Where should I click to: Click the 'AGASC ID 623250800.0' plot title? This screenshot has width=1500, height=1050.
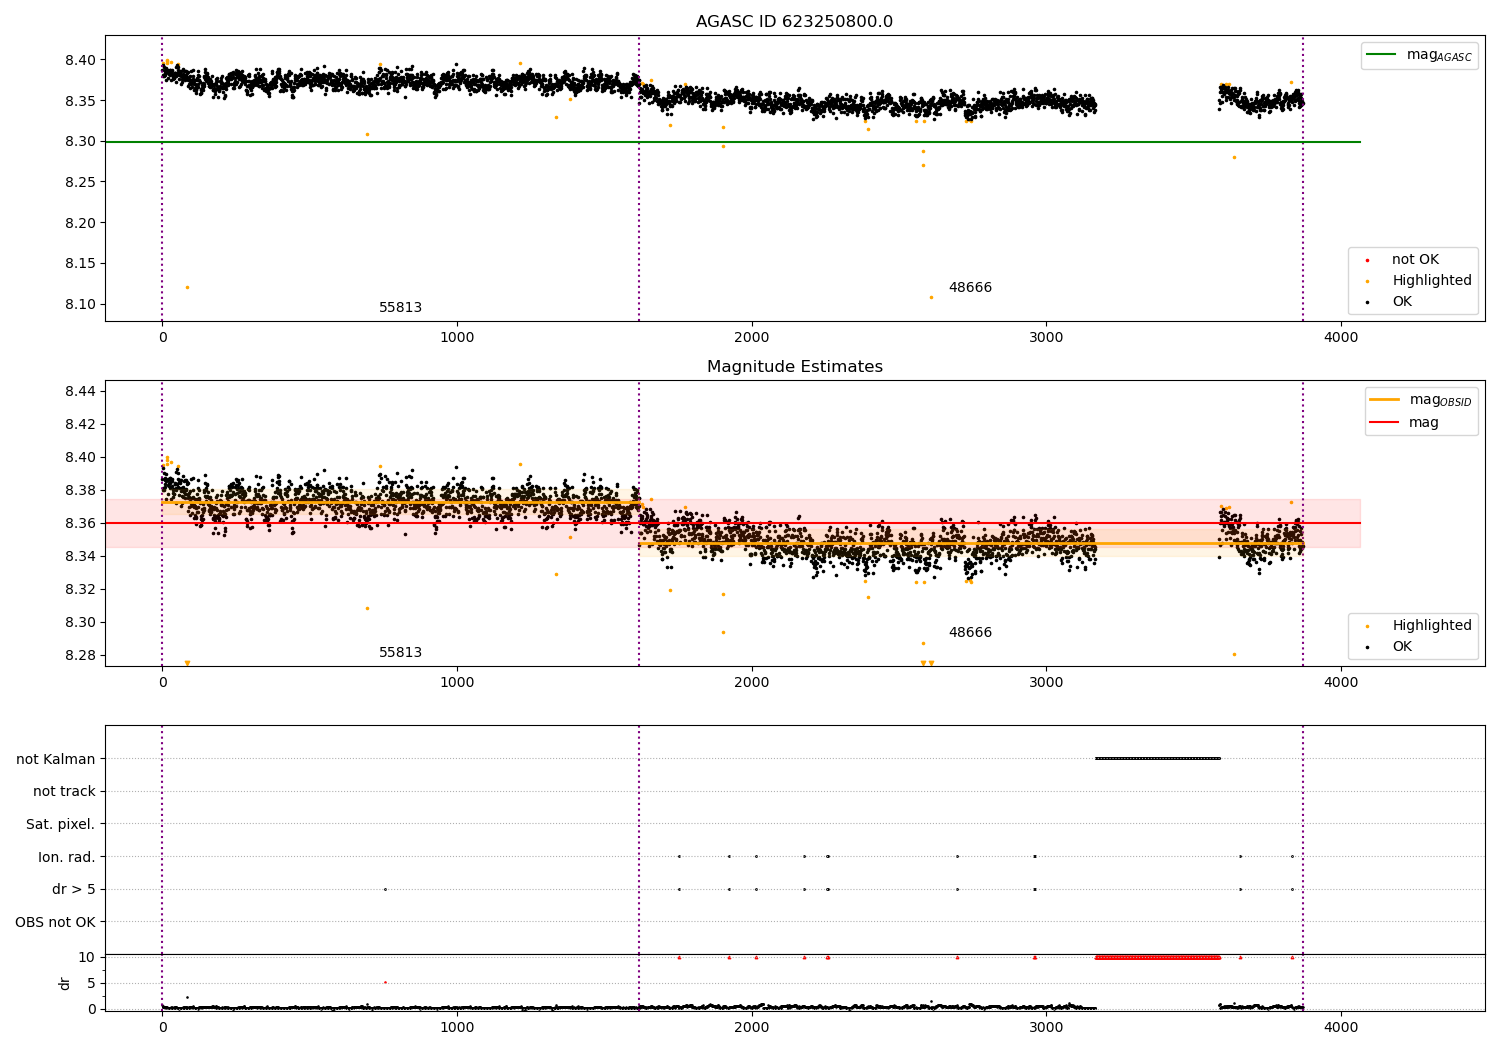[x=794, y=22]
